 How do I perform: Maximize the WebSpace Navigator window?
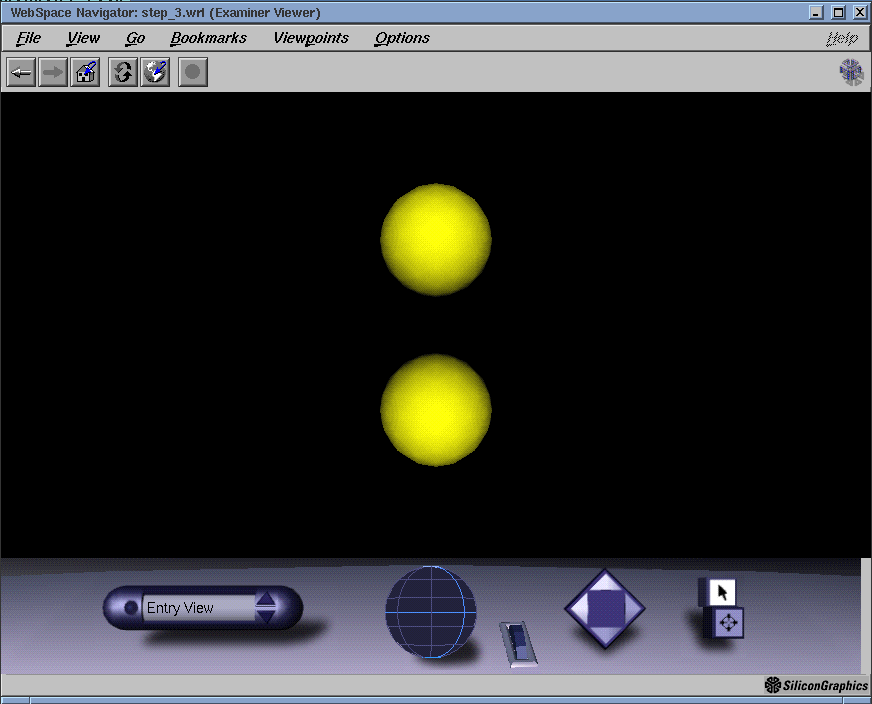click(x=839, y=12)
